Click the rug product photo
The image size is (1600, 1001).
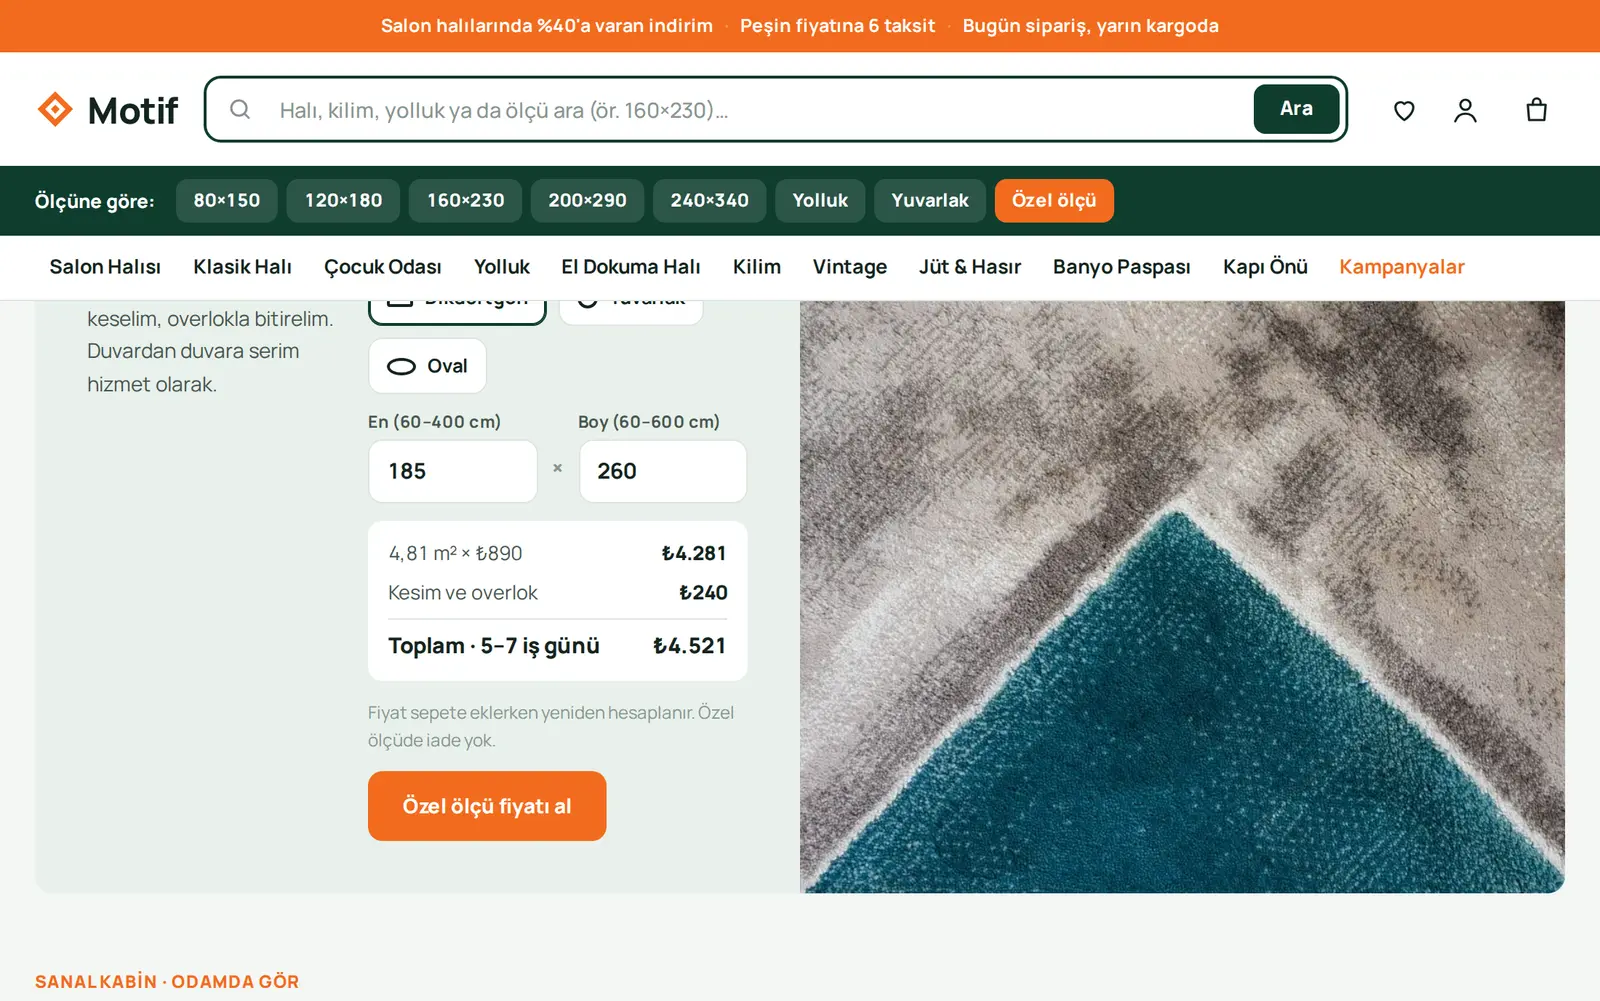pyautogui.click(x=1182, y=597)
